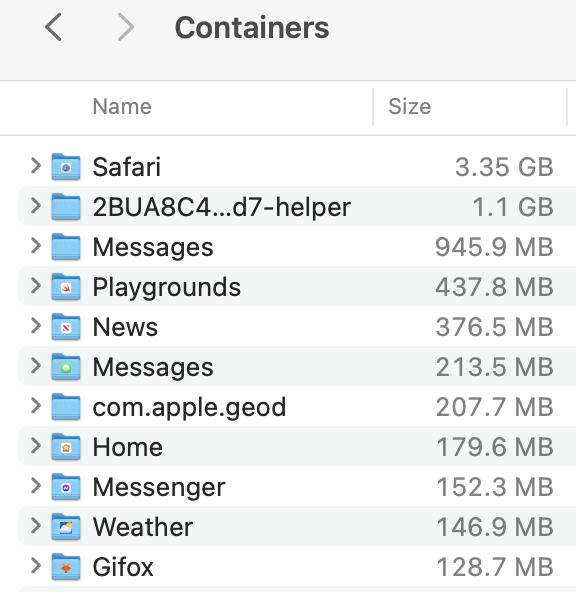Select the 213.5 MB Messages row

click(x=297, y=367)
